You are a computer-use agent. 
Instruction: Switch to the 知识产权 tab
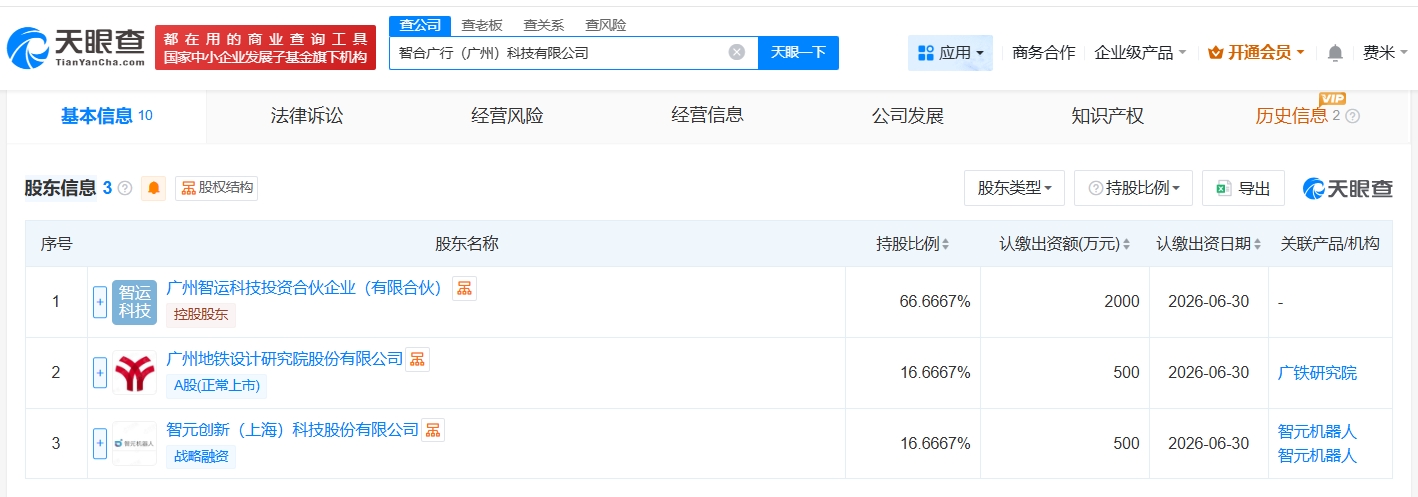pos(1107,116)
